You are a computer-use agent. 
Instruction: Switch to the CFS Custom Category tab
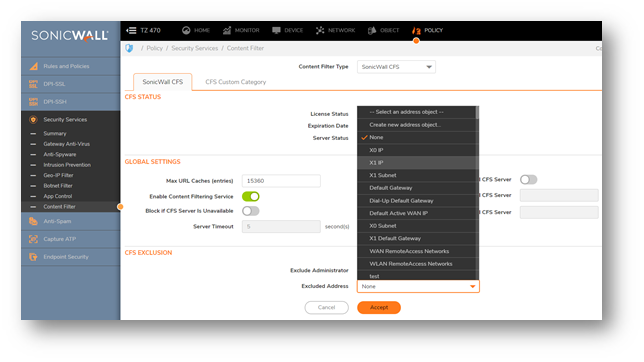click(236, 82)
